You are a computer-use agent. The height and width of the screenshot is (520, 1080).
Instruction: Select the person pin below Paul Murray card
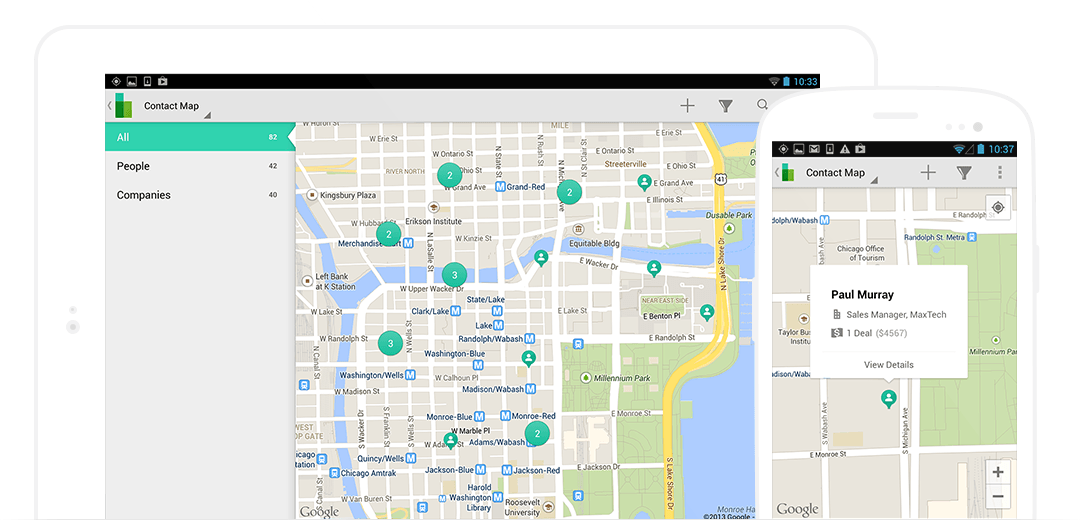[x=889, y=399]
